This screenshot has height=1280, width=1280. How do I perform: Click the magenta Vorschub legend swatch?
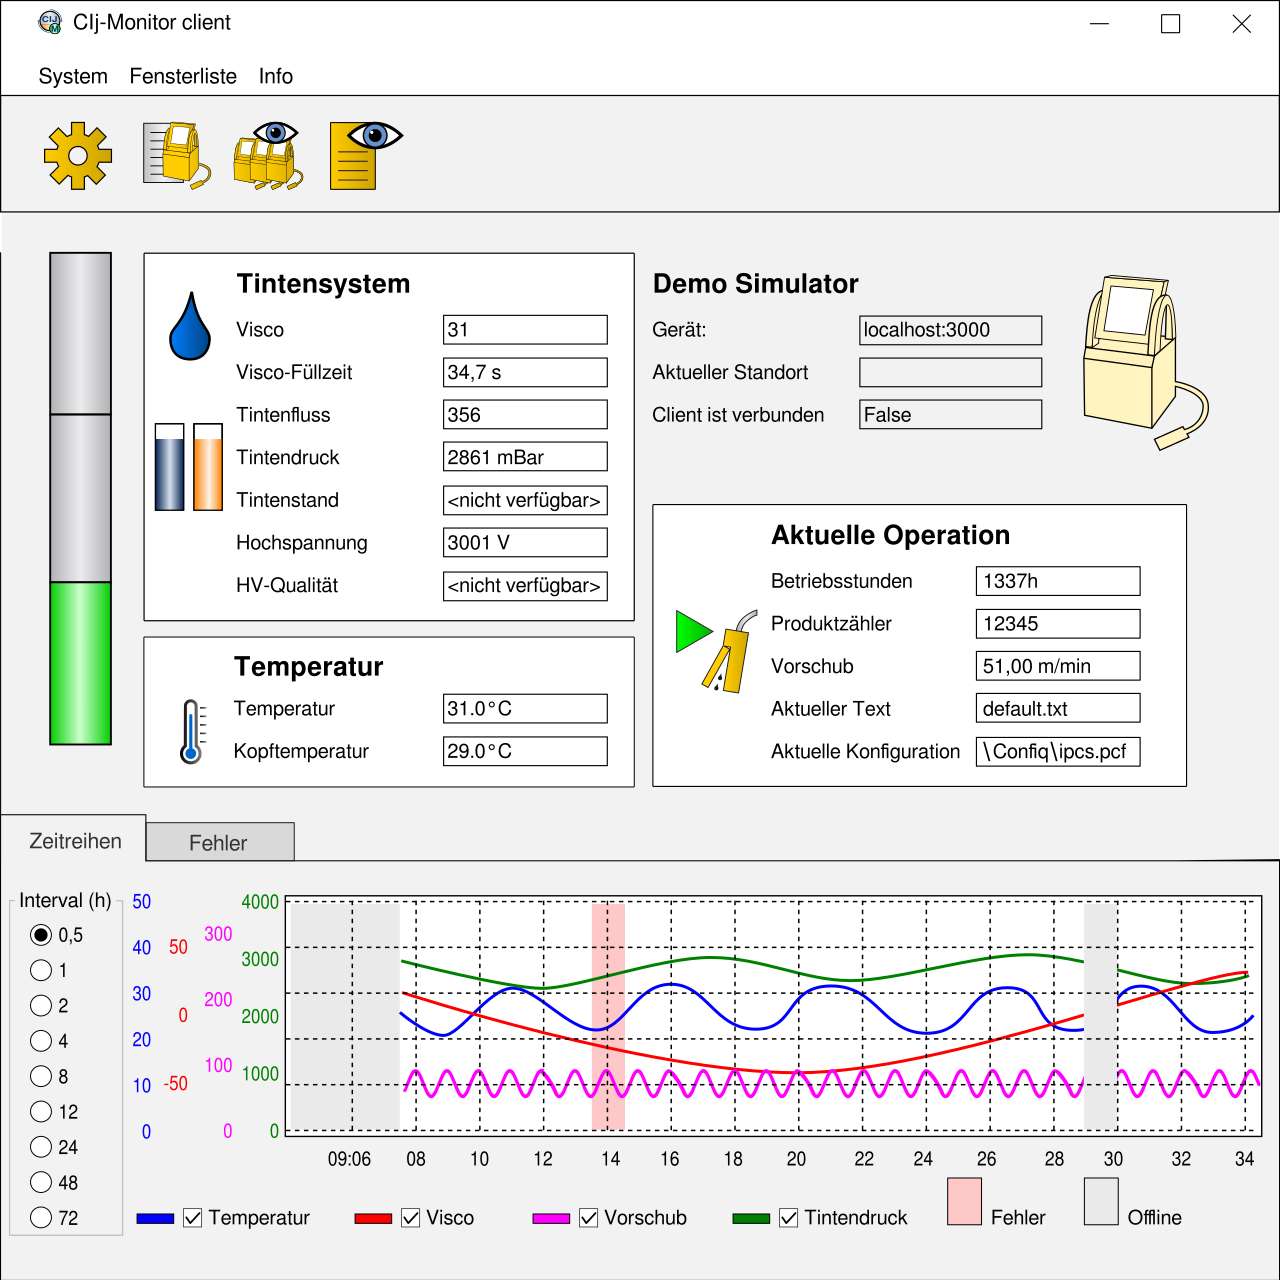(x=551, y=1218)
